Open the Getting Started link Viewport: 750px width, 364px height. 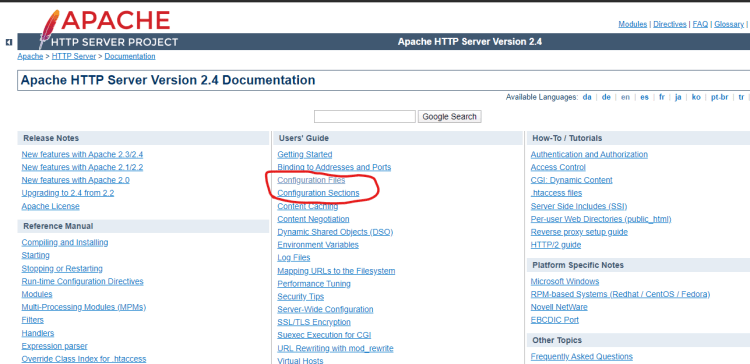coord(305,154)
